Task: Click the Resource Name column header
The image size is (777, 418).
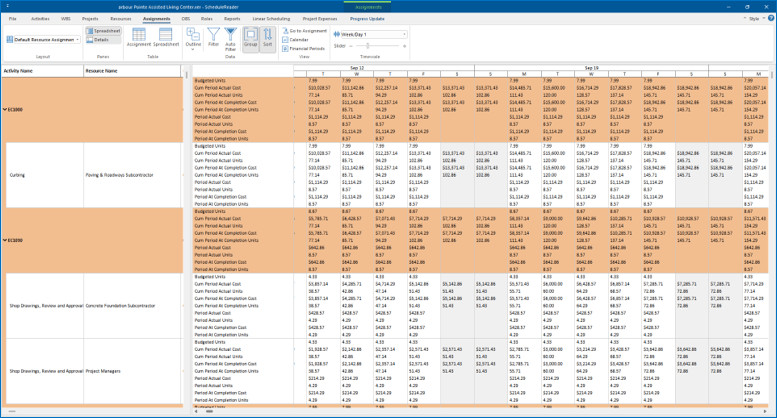Action: point(133,71)
